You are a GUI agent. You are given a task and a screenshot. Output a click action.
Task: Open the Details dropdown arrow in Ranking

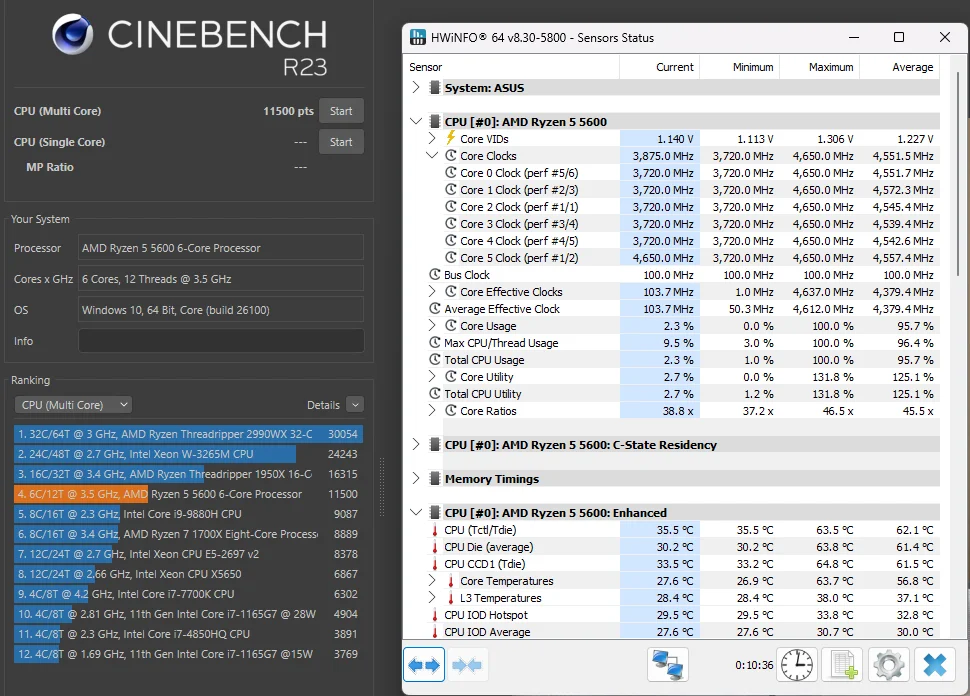[355, 405]
